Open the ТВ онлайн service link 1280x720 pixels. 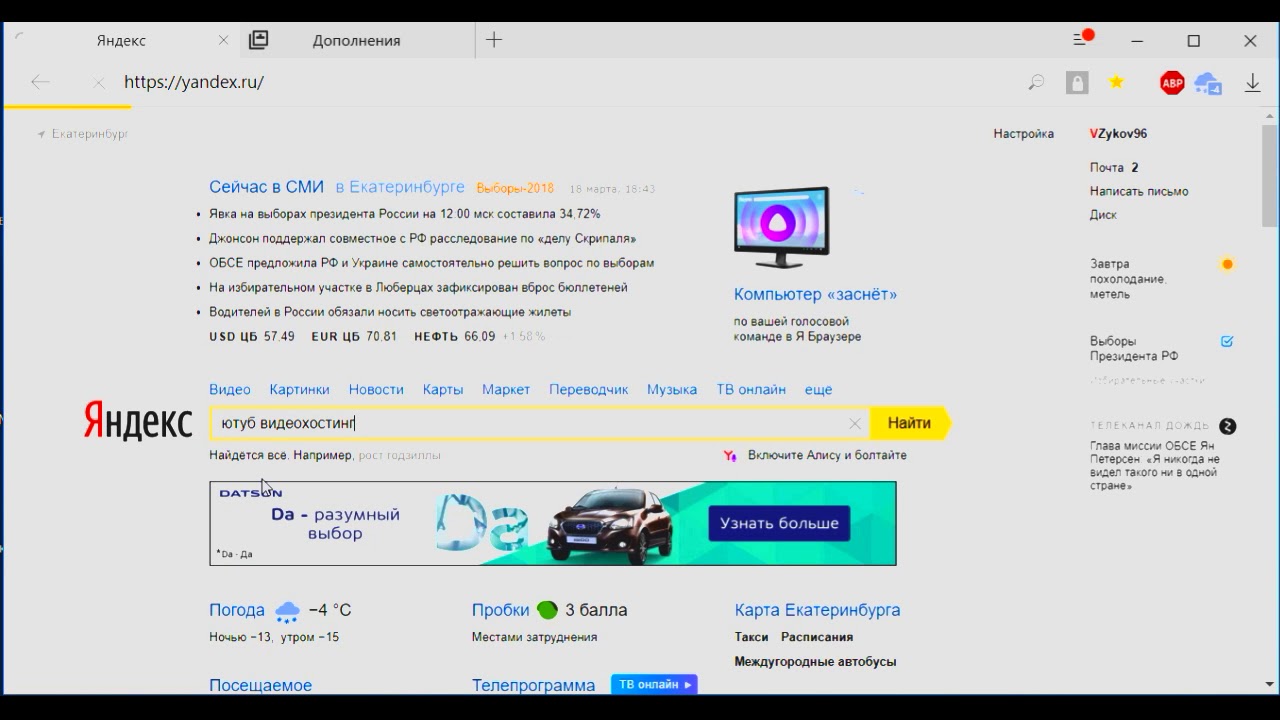click(751, 389)
